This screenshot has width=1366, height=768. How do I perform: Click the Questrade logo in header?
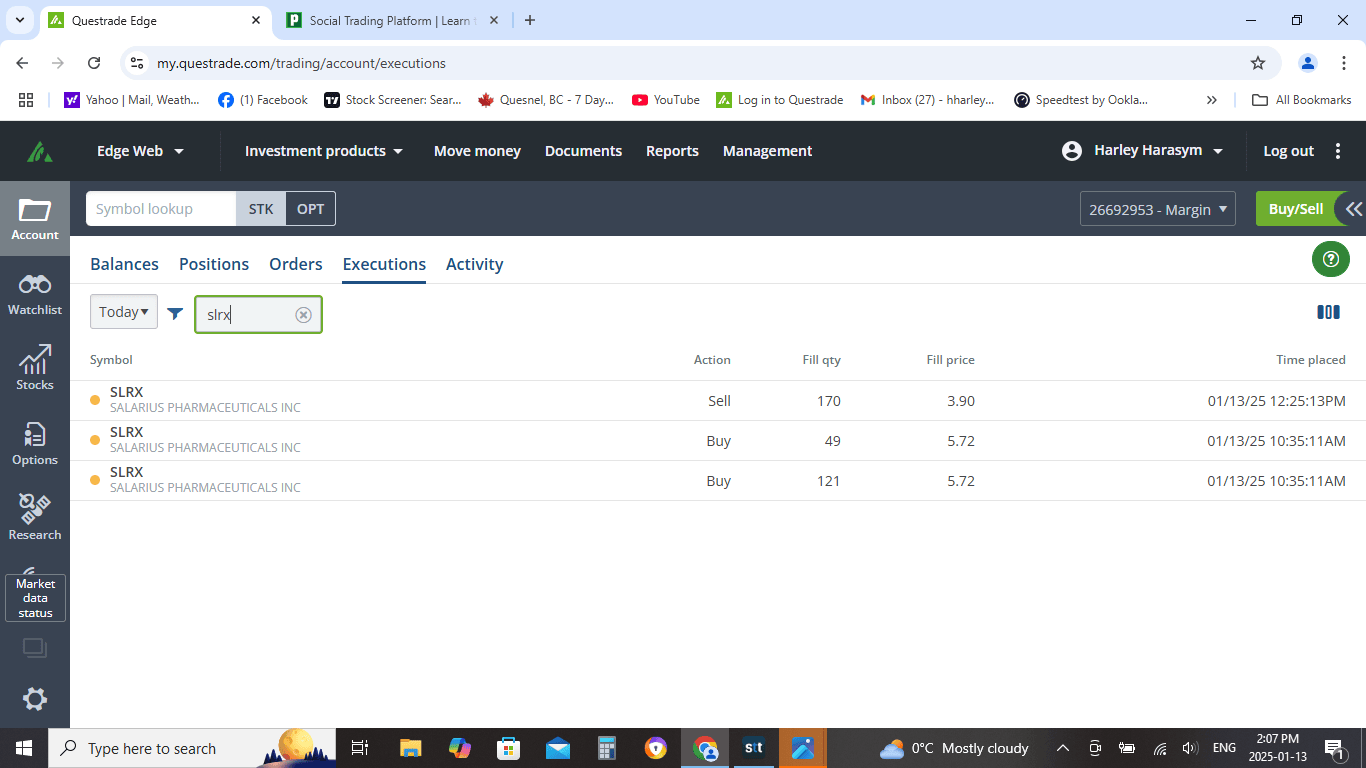pos(40,152)
